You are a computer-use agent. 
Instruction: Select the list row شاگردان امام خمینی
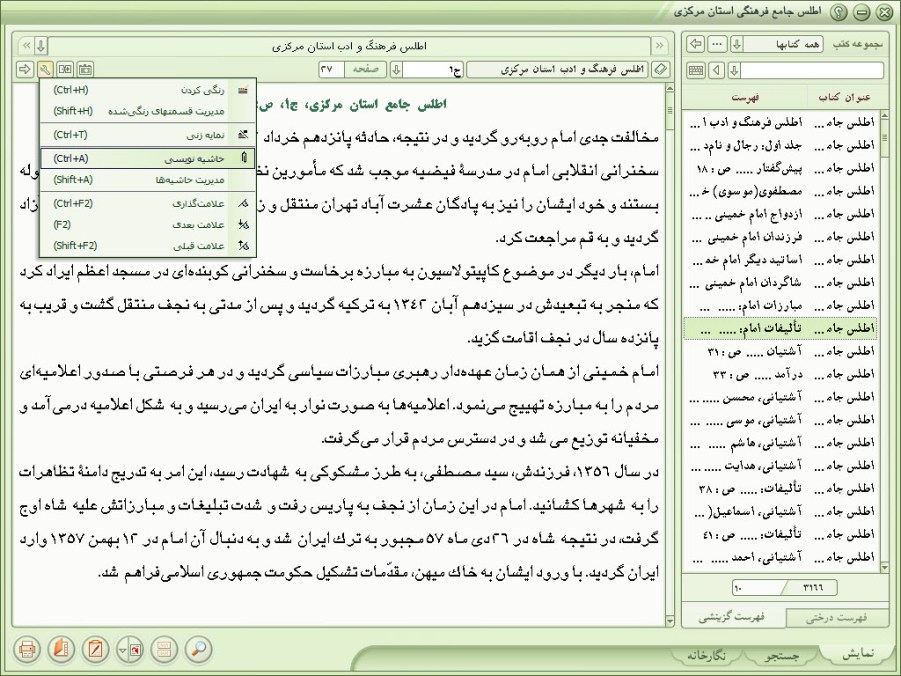[x=781, y=283]
